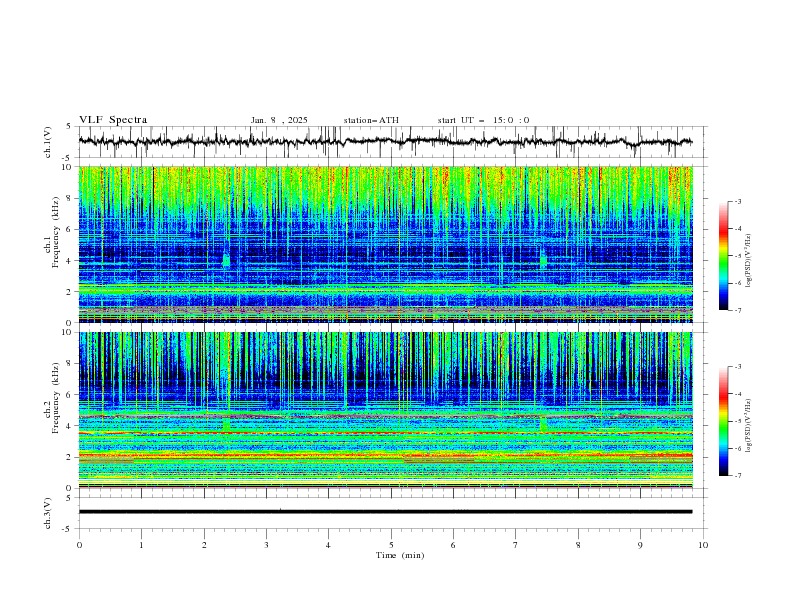Screen dimensions: 792x612
Task: Click time axis tick label "9"
Action: click(x=640, y=545)
